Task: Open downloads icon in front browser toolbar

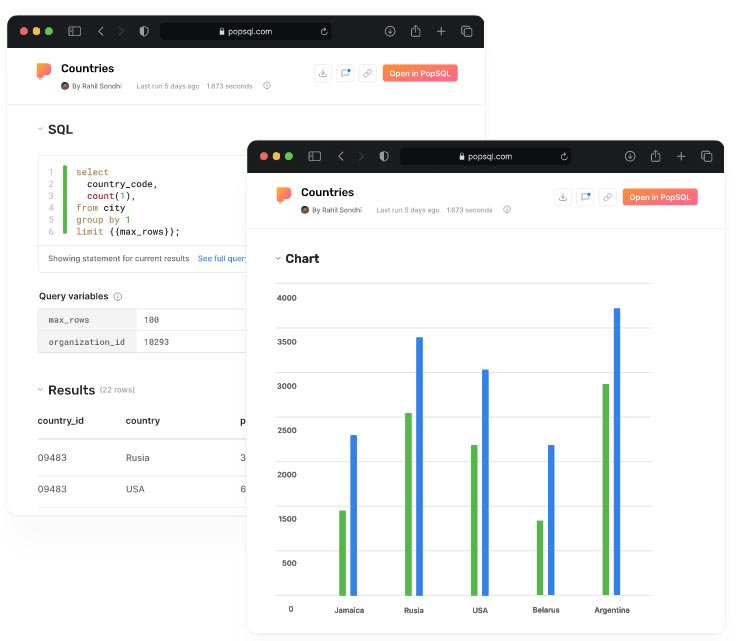Action: [630, 156]
